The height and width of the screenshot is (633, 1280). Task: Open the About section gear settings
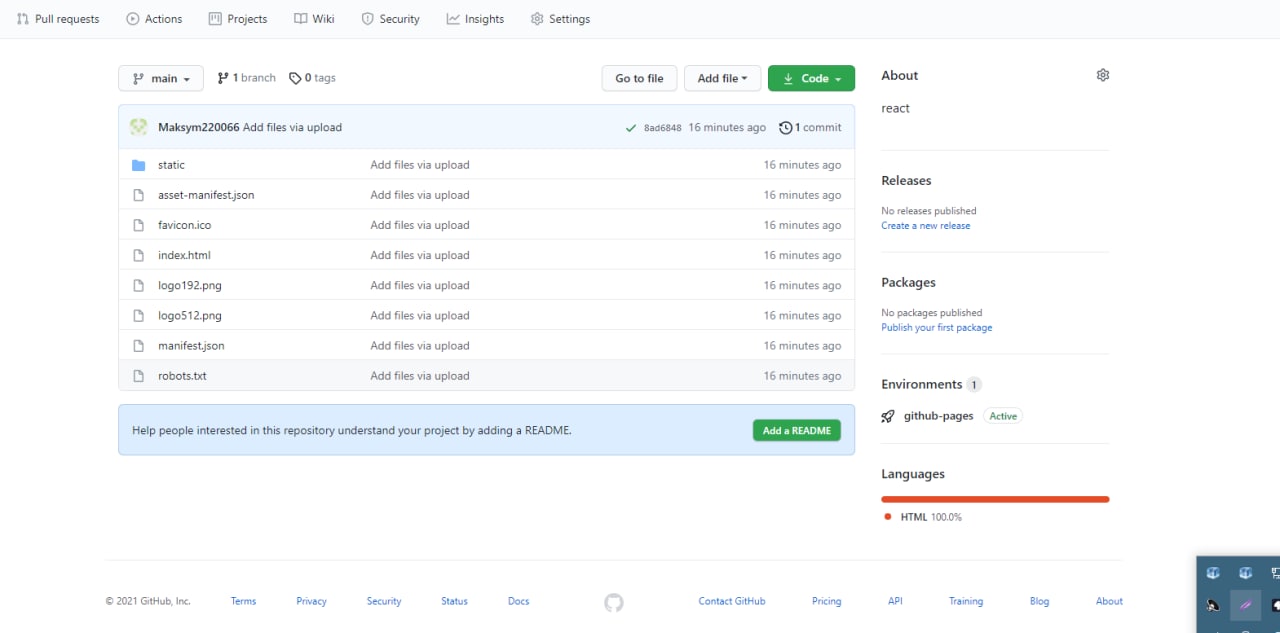1103,75
